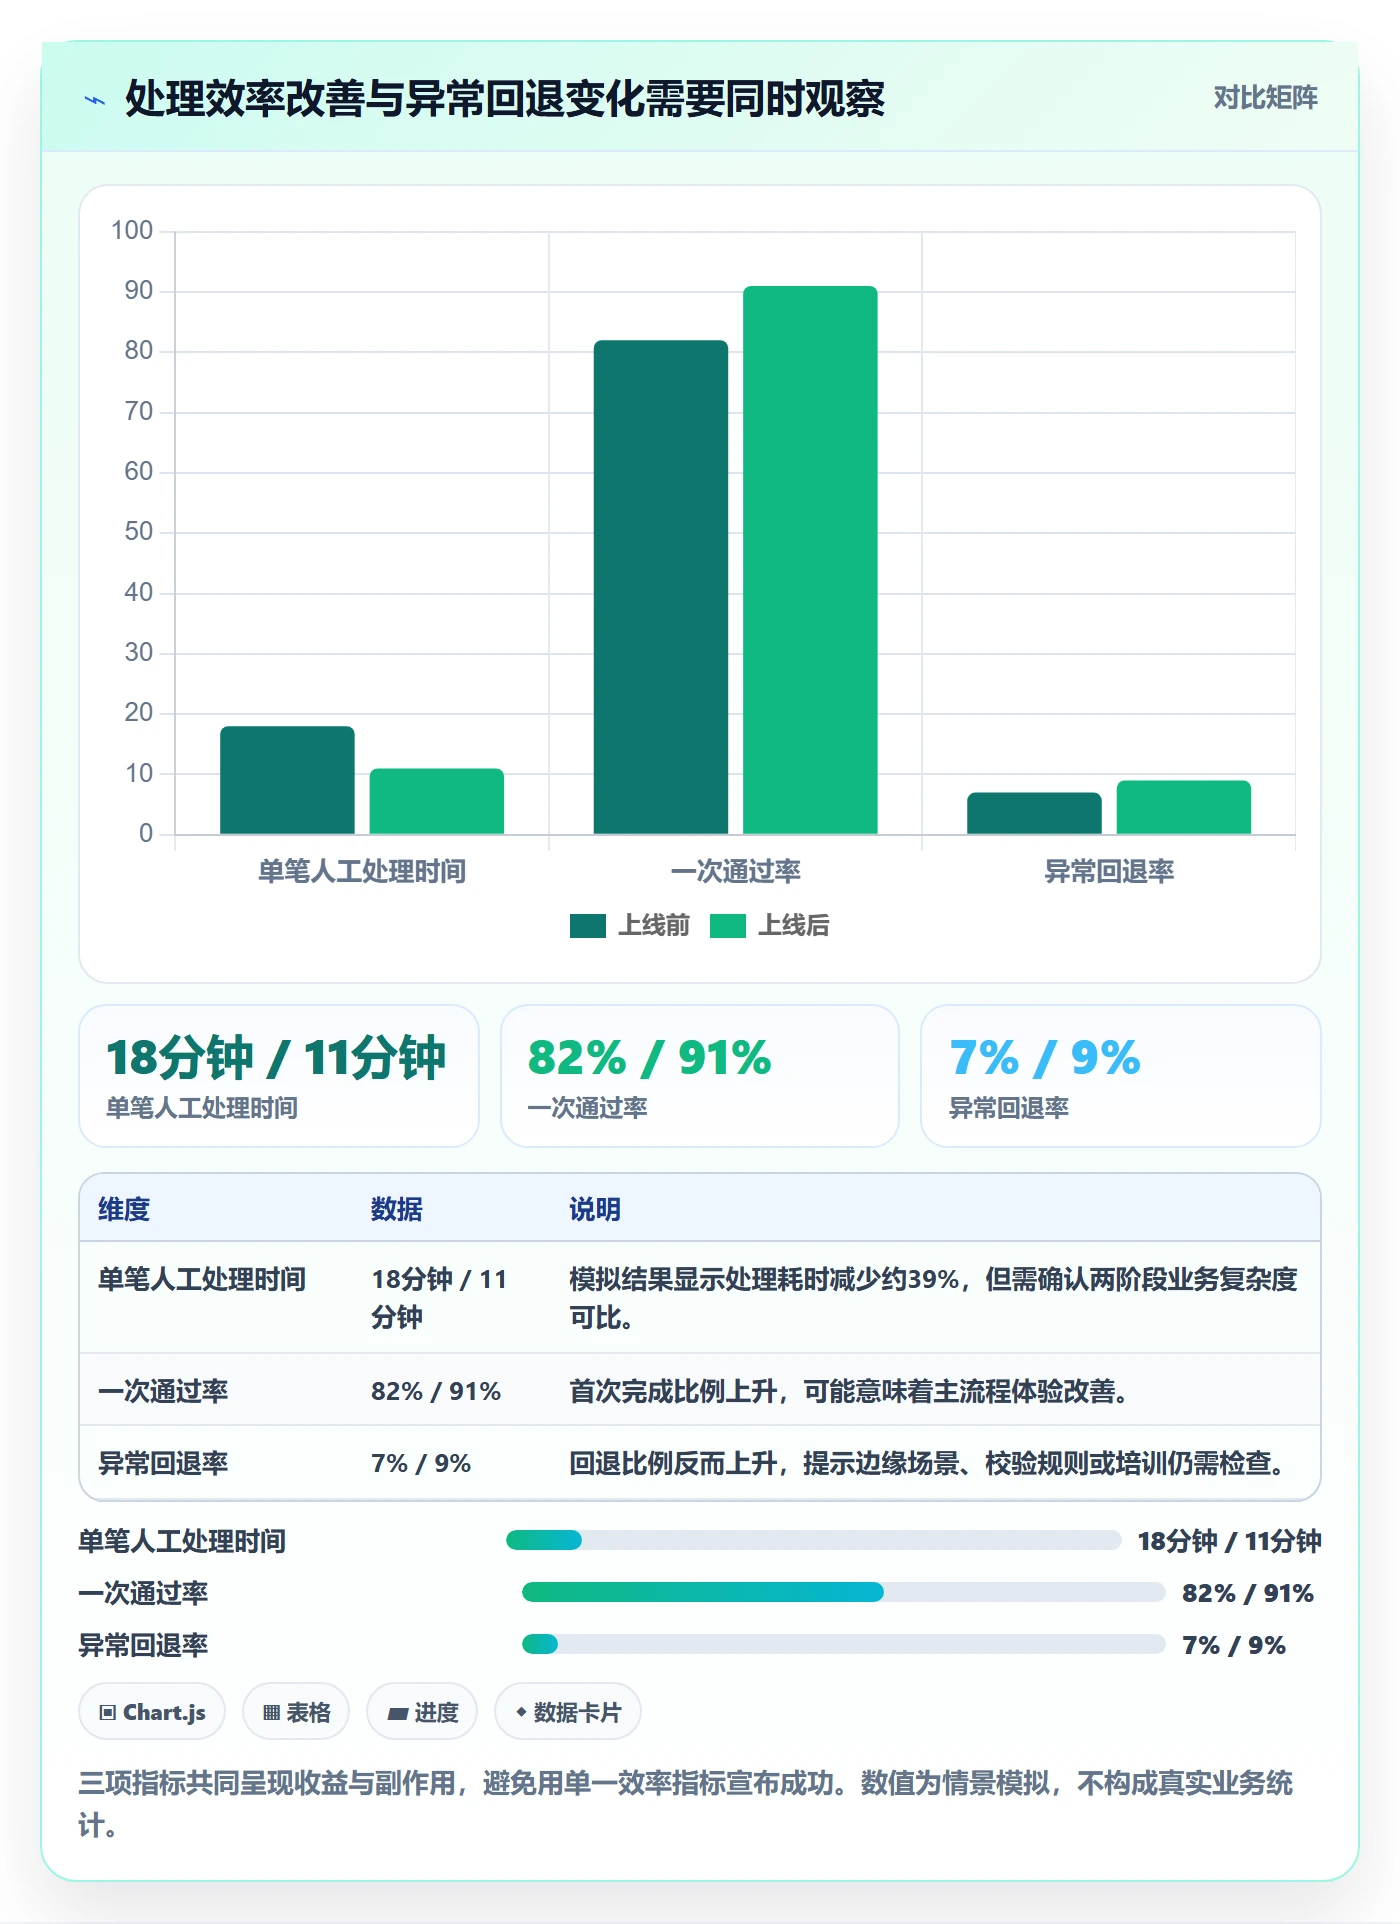This screenshot has width=1400, height=1924.
Task: Click the 表格 tag chip
Action: pos(296,1712)
